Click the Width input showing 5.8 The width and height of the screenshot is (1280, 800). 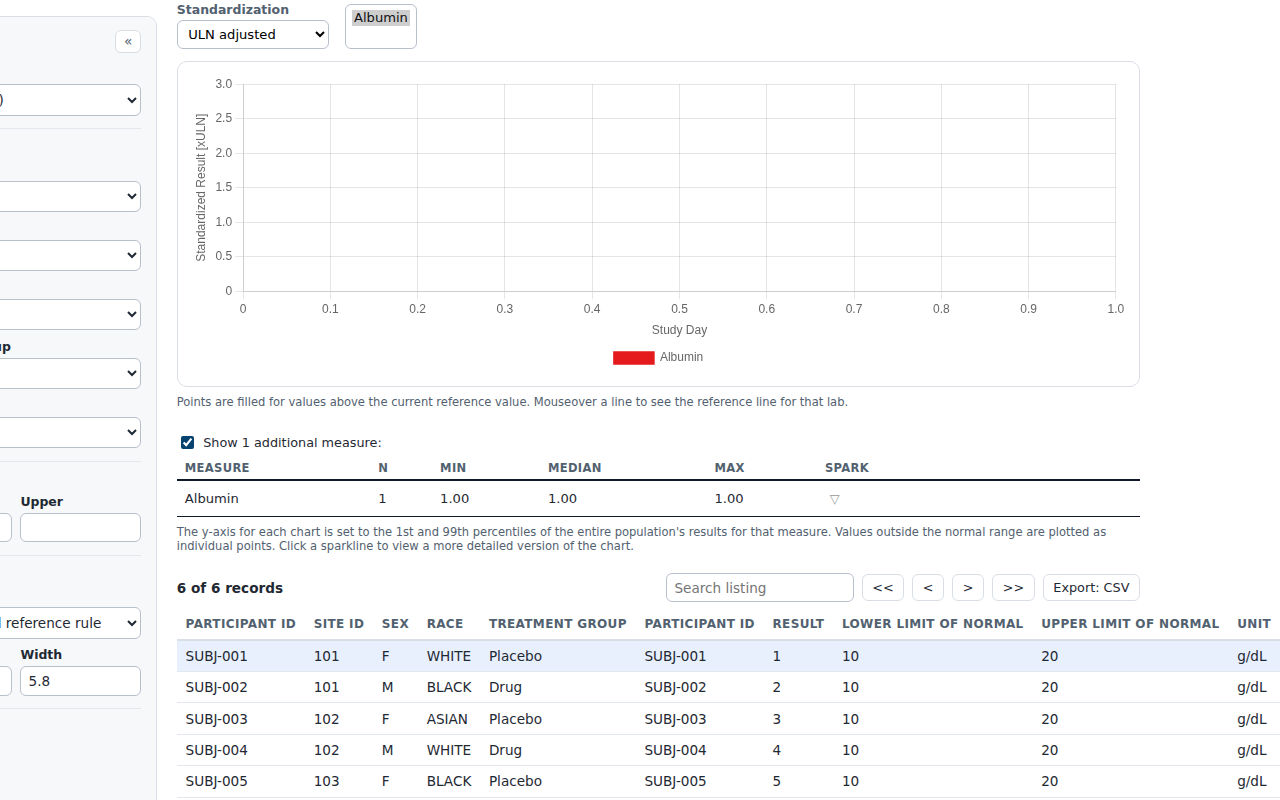coord(80,681)
